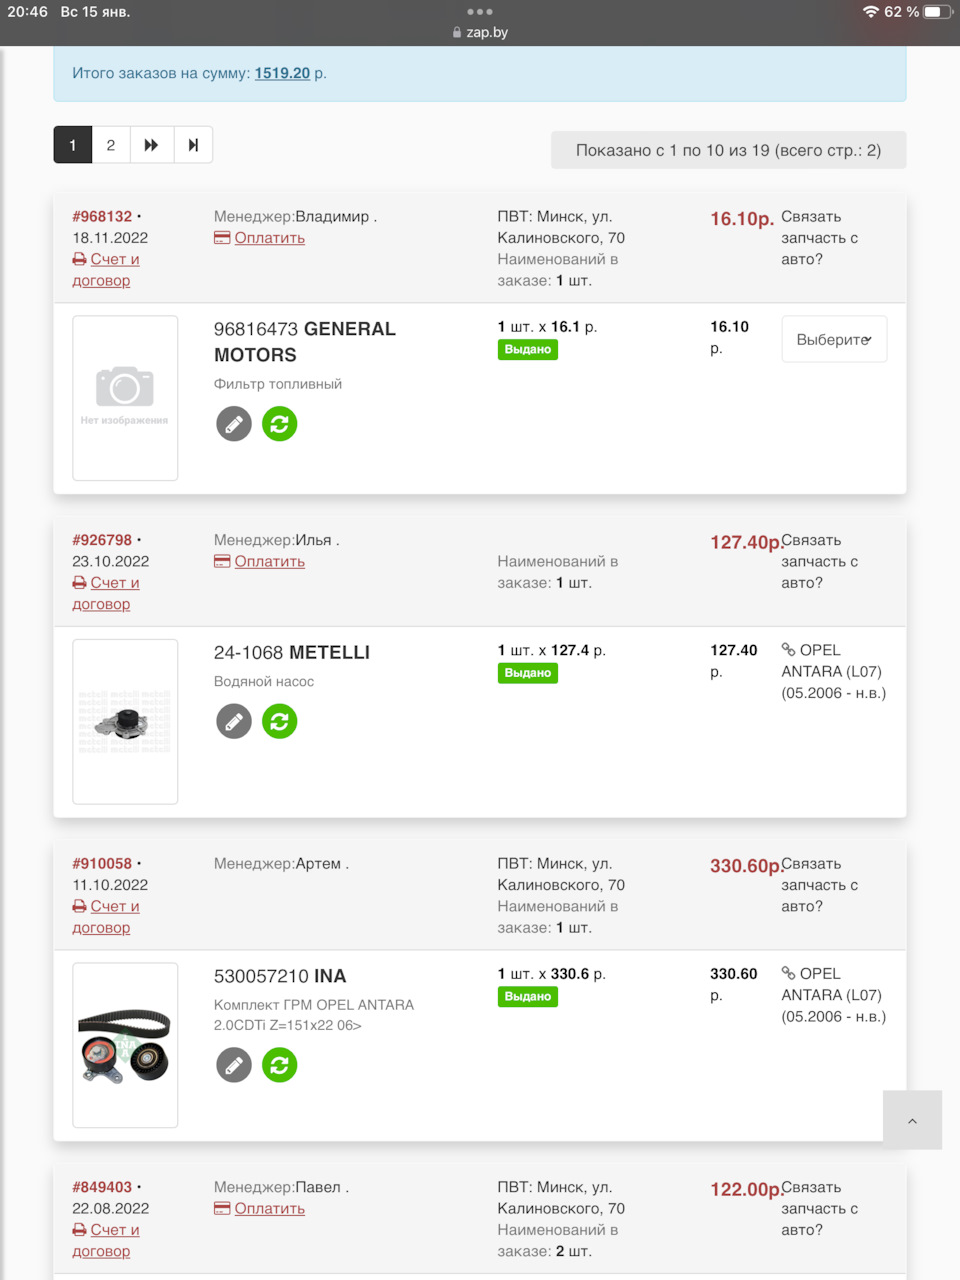Go to the last page using skip-to-end icon

pyautogui.click(x=193, y=145)
